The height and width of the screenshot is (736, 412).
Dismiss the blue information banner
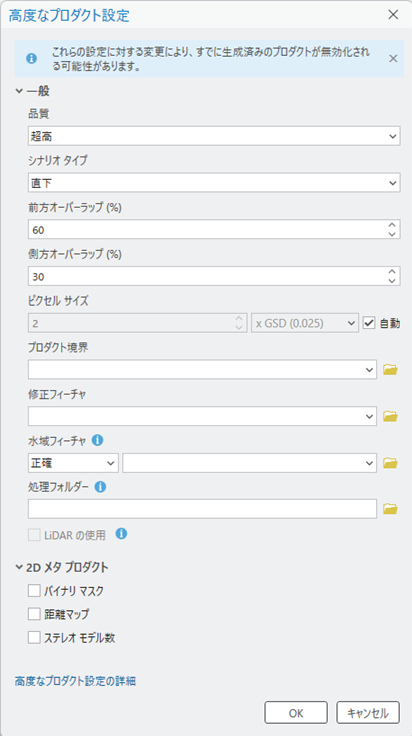pyautogui.click(x=393, y=59)
